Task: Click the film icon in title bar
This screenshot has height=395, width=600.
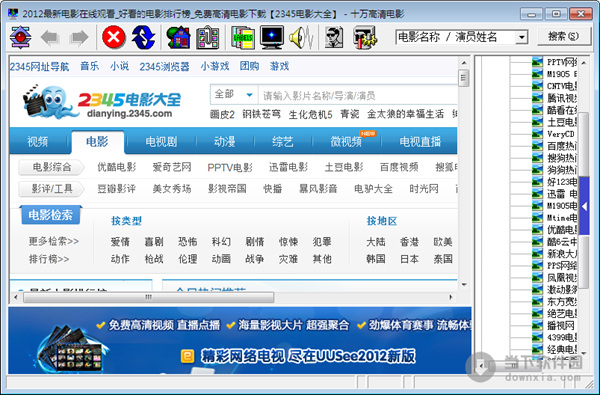Action: point(13,14)
